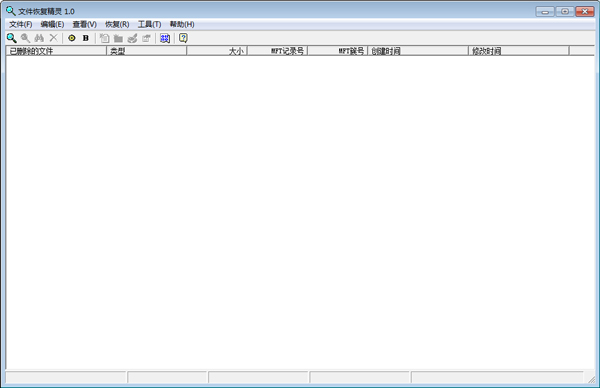Click the grayed copy documents icon

104,38
